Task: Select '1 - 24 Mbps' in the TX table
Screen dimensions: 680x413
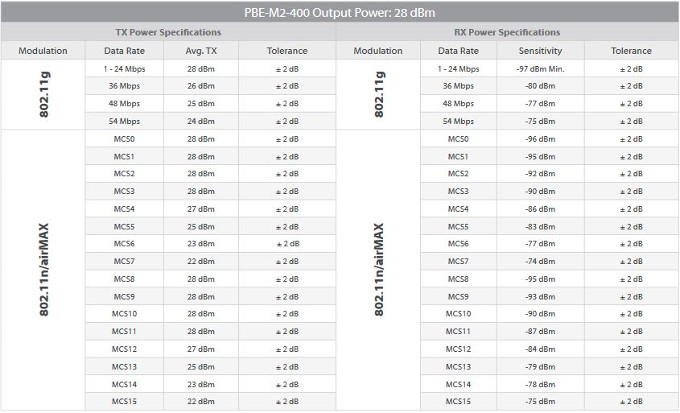Action: click(x=124, y=69)
